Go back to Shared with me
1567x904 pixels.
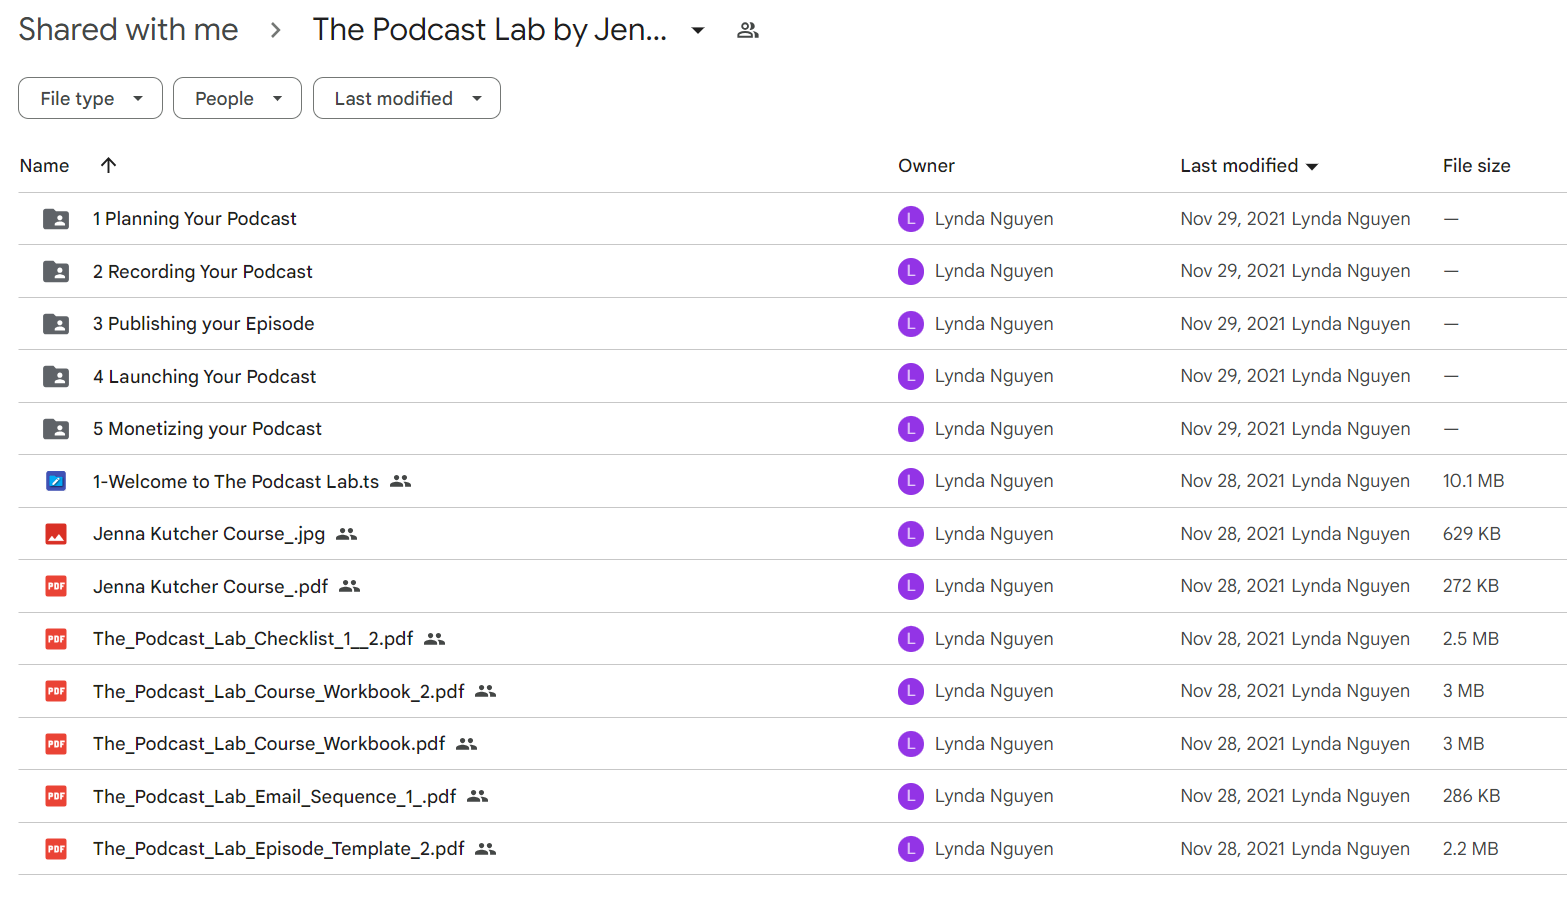tap(128, 30)
